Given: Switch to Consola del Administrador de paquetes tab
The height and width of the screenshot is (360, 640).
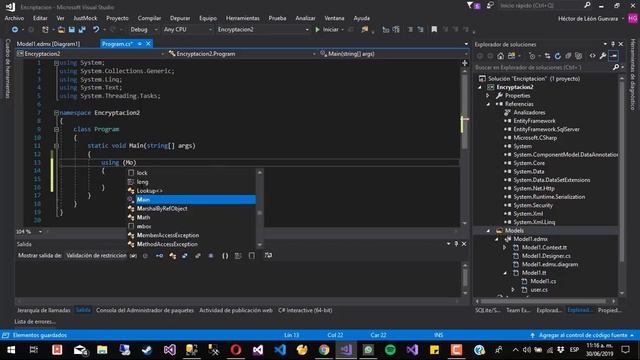Looking at the screenshot, I should coord(145,310).
